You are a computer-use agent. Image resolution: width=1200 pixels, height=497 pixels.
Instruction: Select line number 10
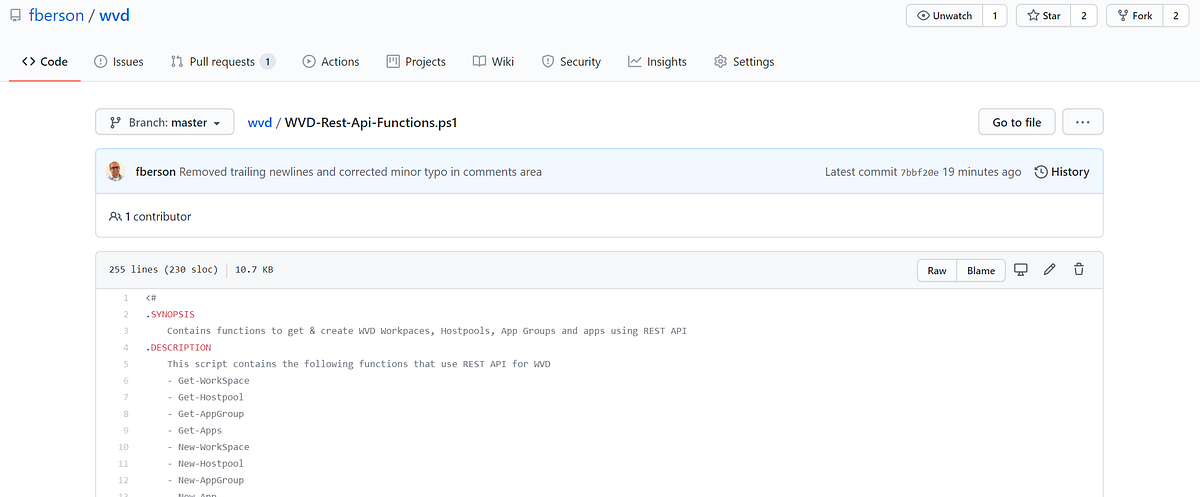123,447
